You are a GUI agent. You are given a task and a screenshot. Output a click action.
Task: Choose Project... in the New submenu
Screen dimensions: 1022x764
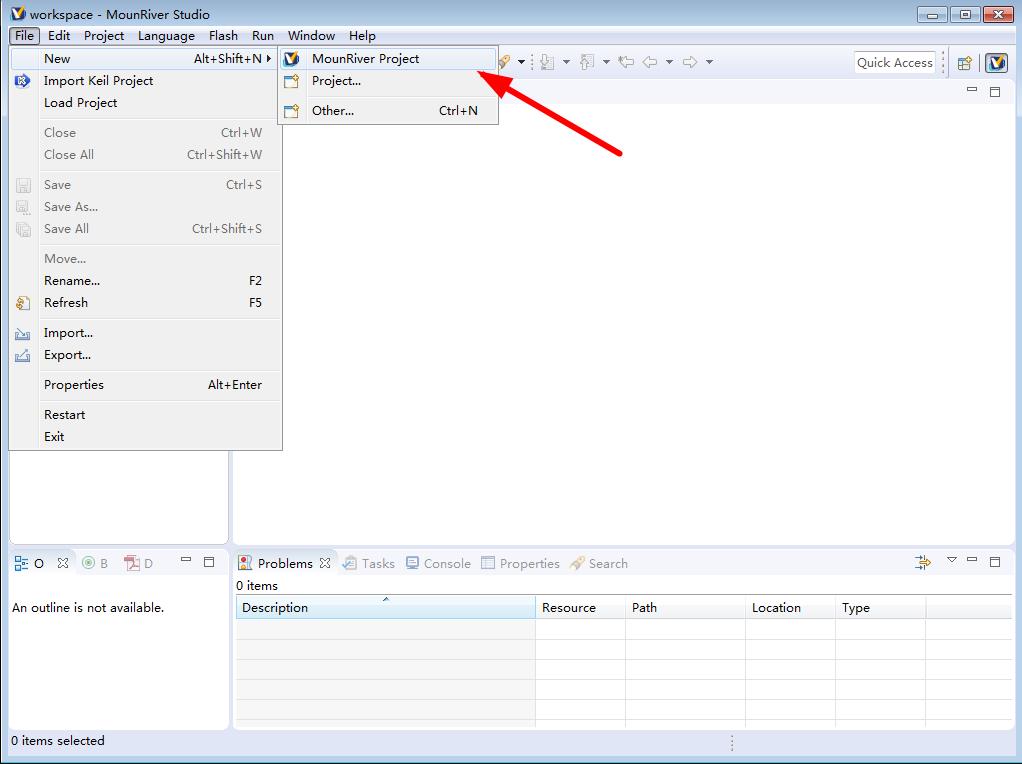[x=388, y=81]
